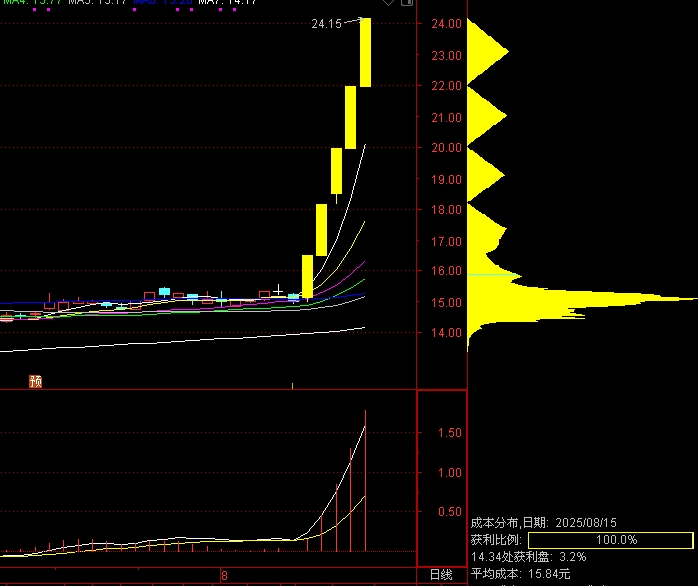Click the cyan average cost line in distribution

click(x=492, y=275)
